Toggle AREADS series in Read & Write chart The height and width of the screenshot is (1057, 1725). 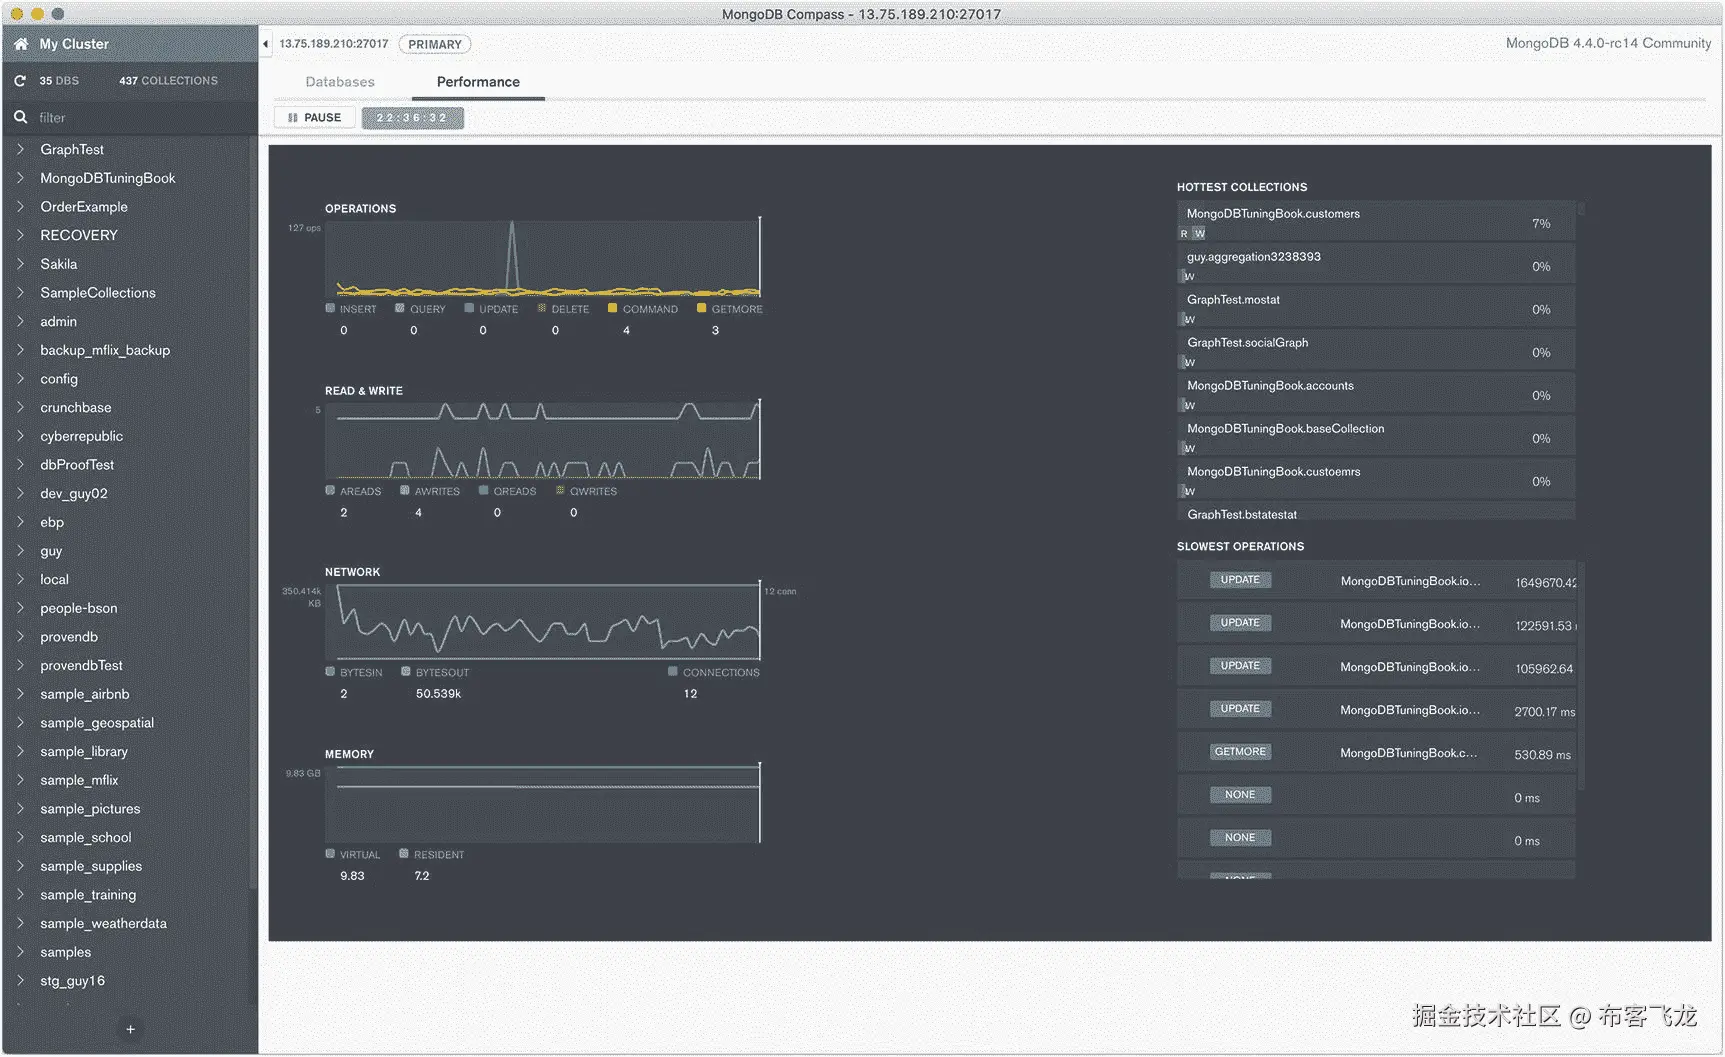click(353, 491)
